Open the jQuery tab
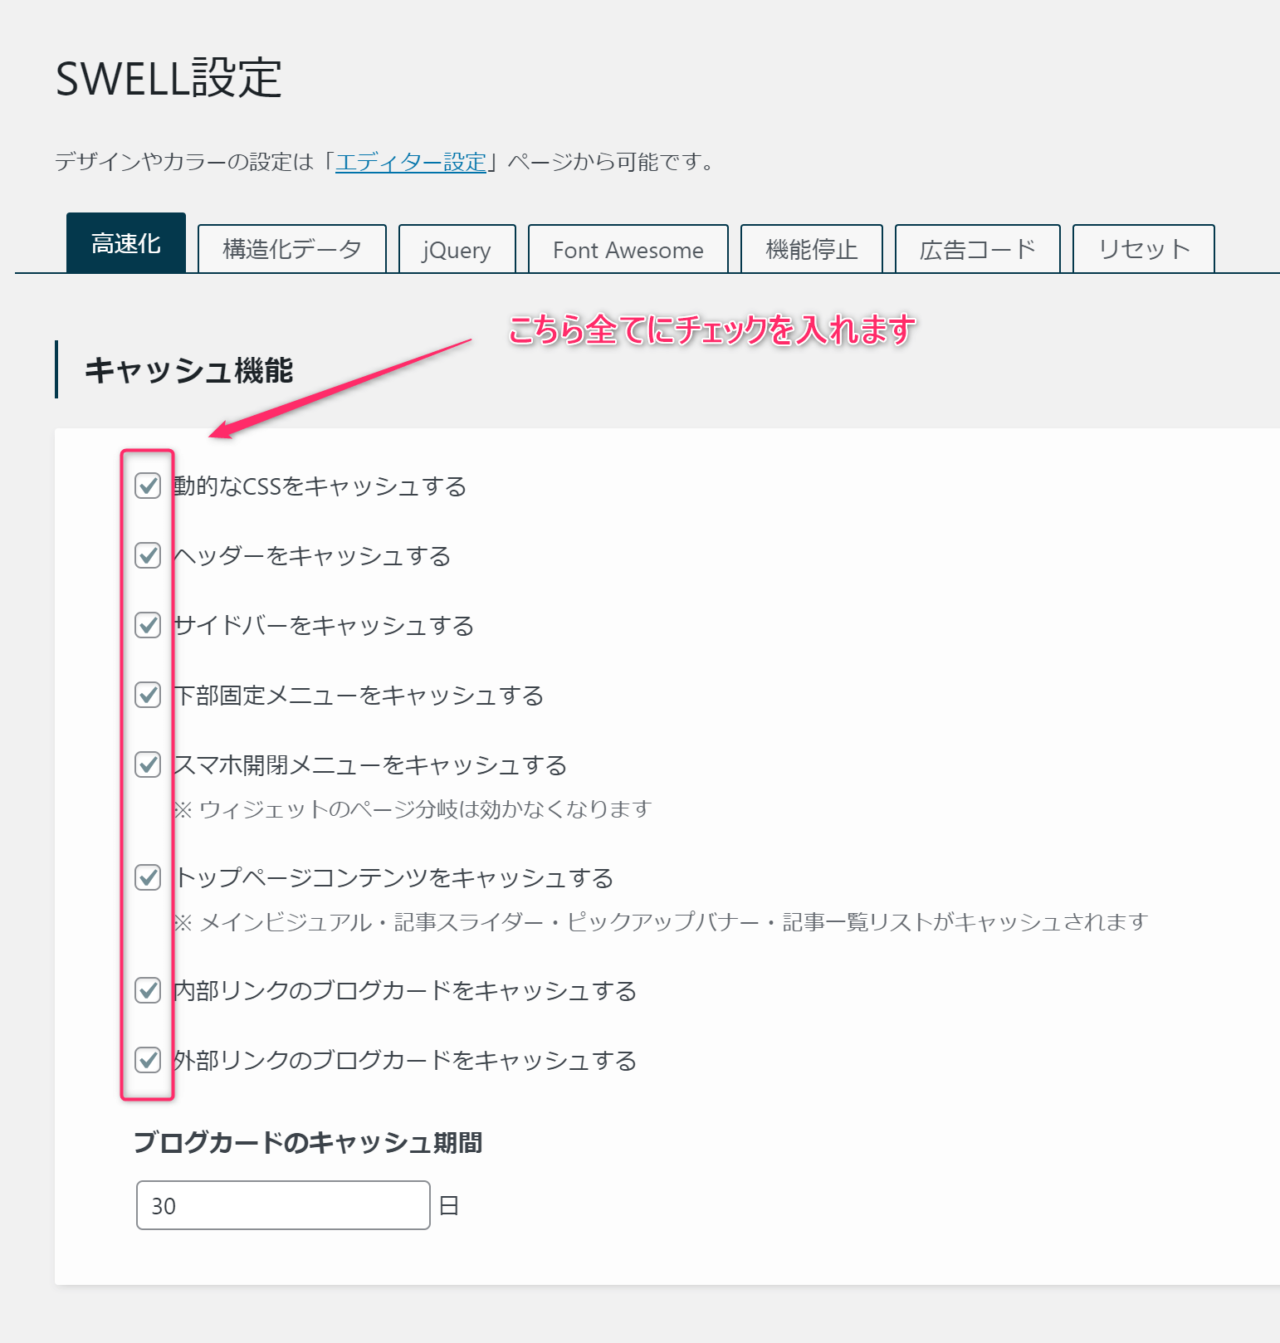The height and width of the screenshot is (1343, 1280). click(457, 249)
